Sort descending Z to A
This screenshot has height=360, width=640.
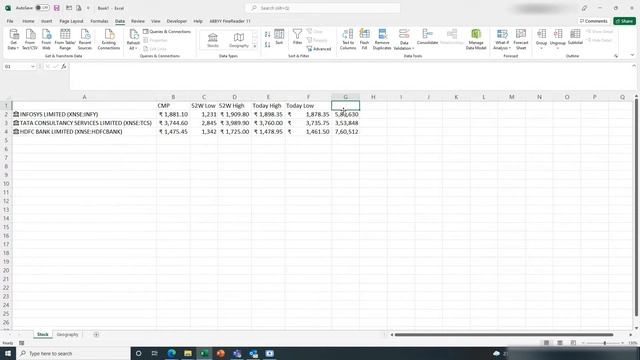click(267, 44)
